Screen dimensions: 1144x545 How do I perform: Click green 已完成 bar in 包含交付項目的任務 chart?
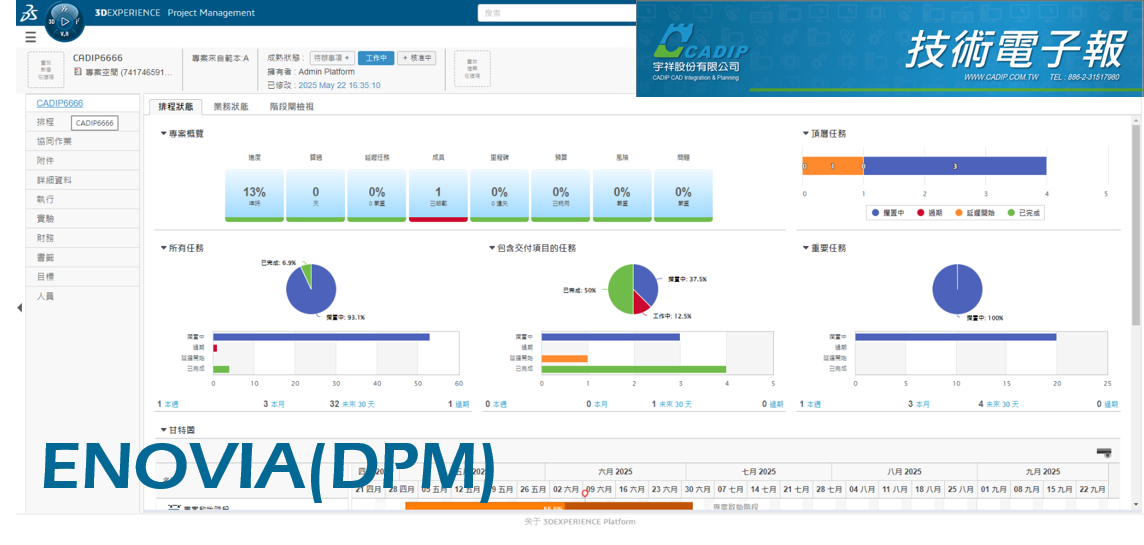[633, 369]
